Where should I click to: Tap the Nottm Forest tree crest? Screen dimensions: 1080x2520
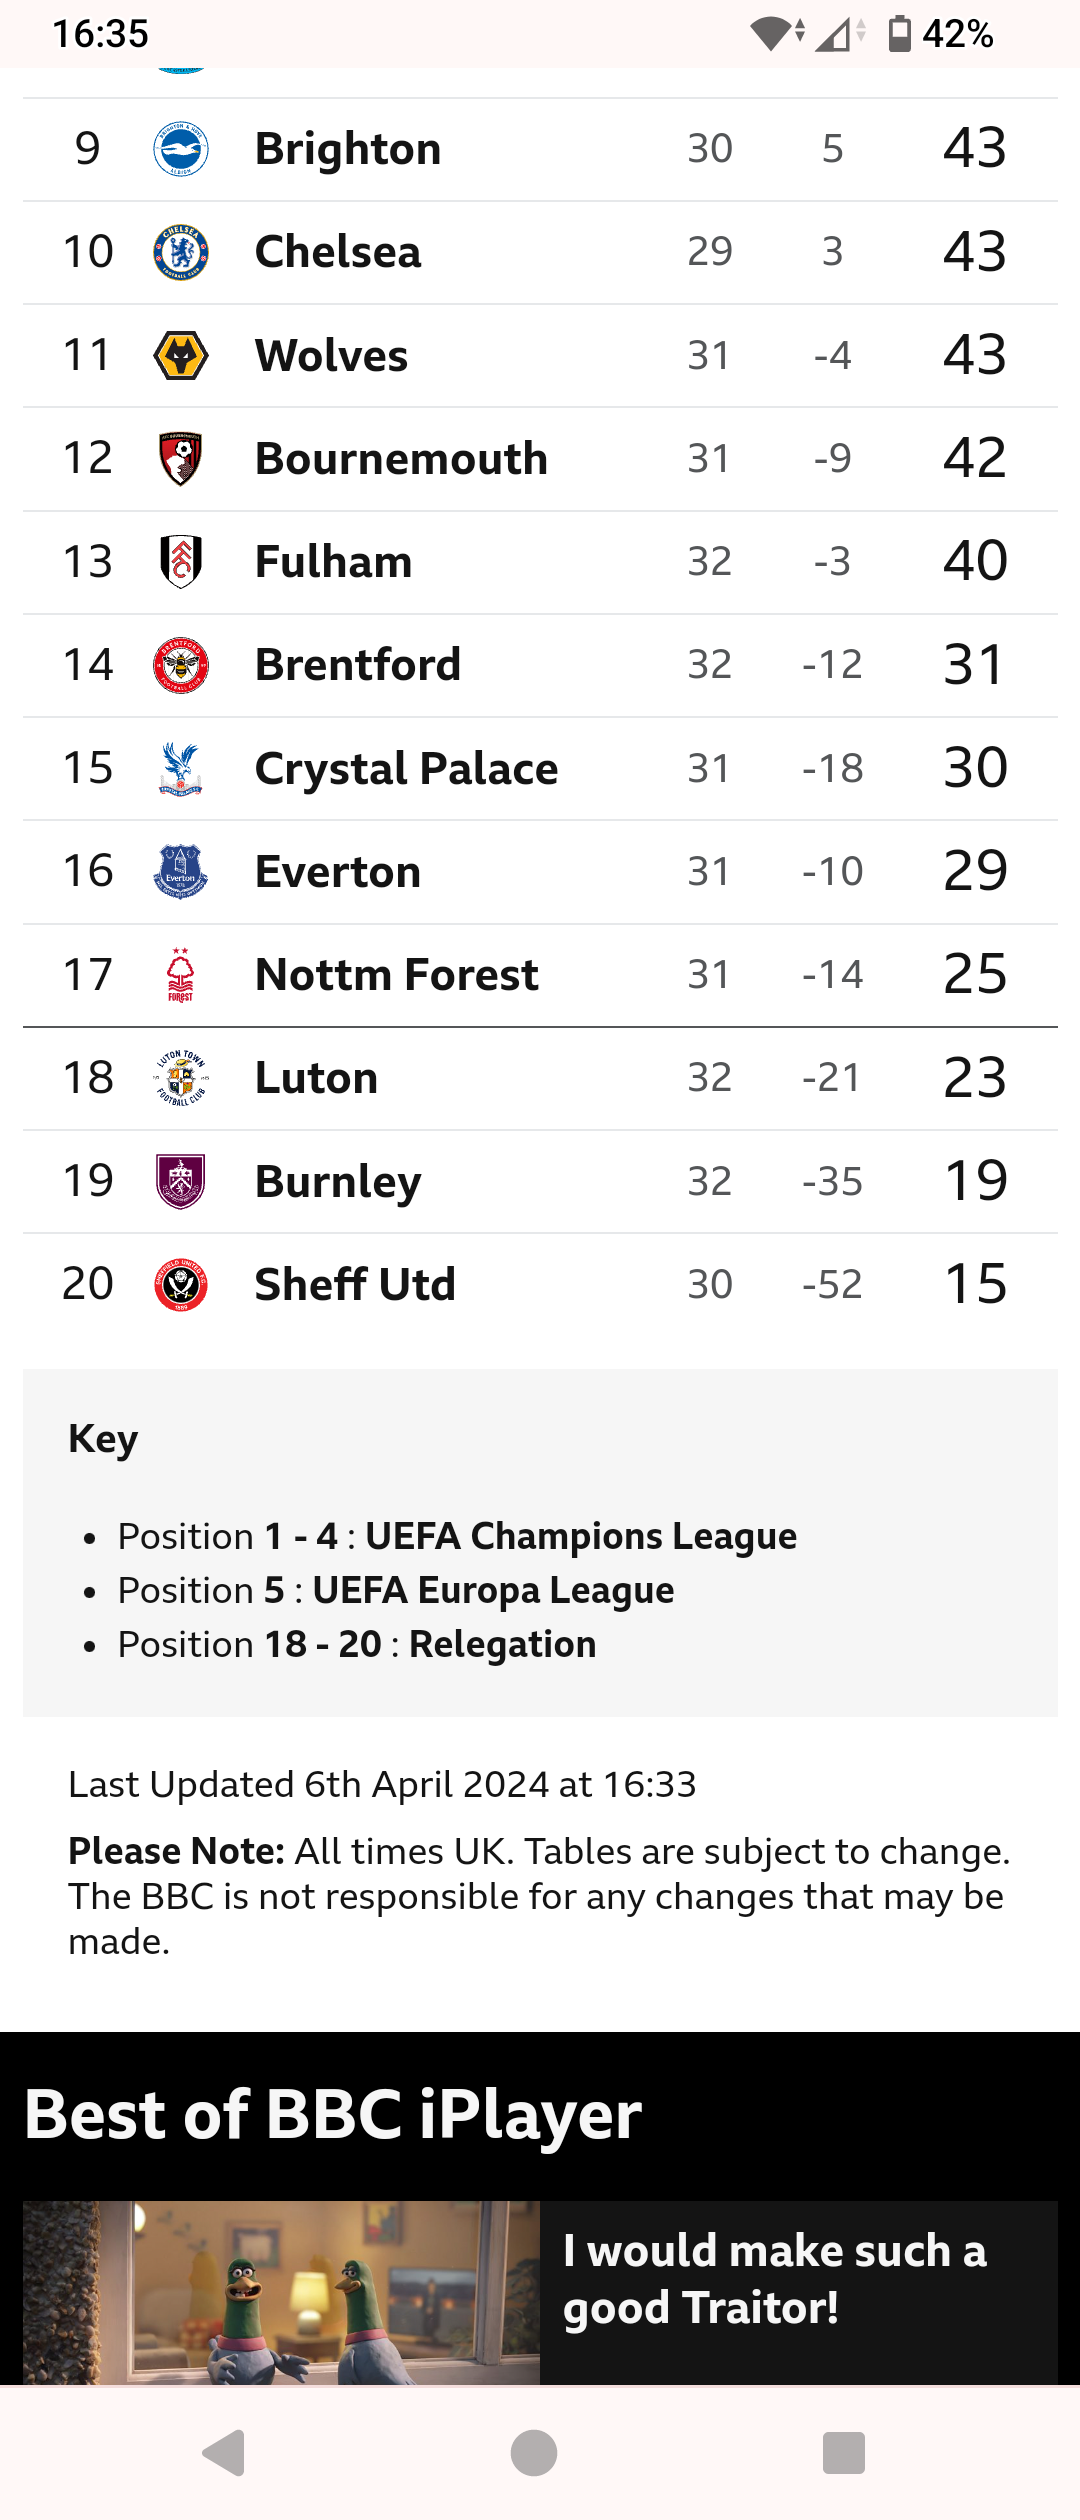coord(181,975)
